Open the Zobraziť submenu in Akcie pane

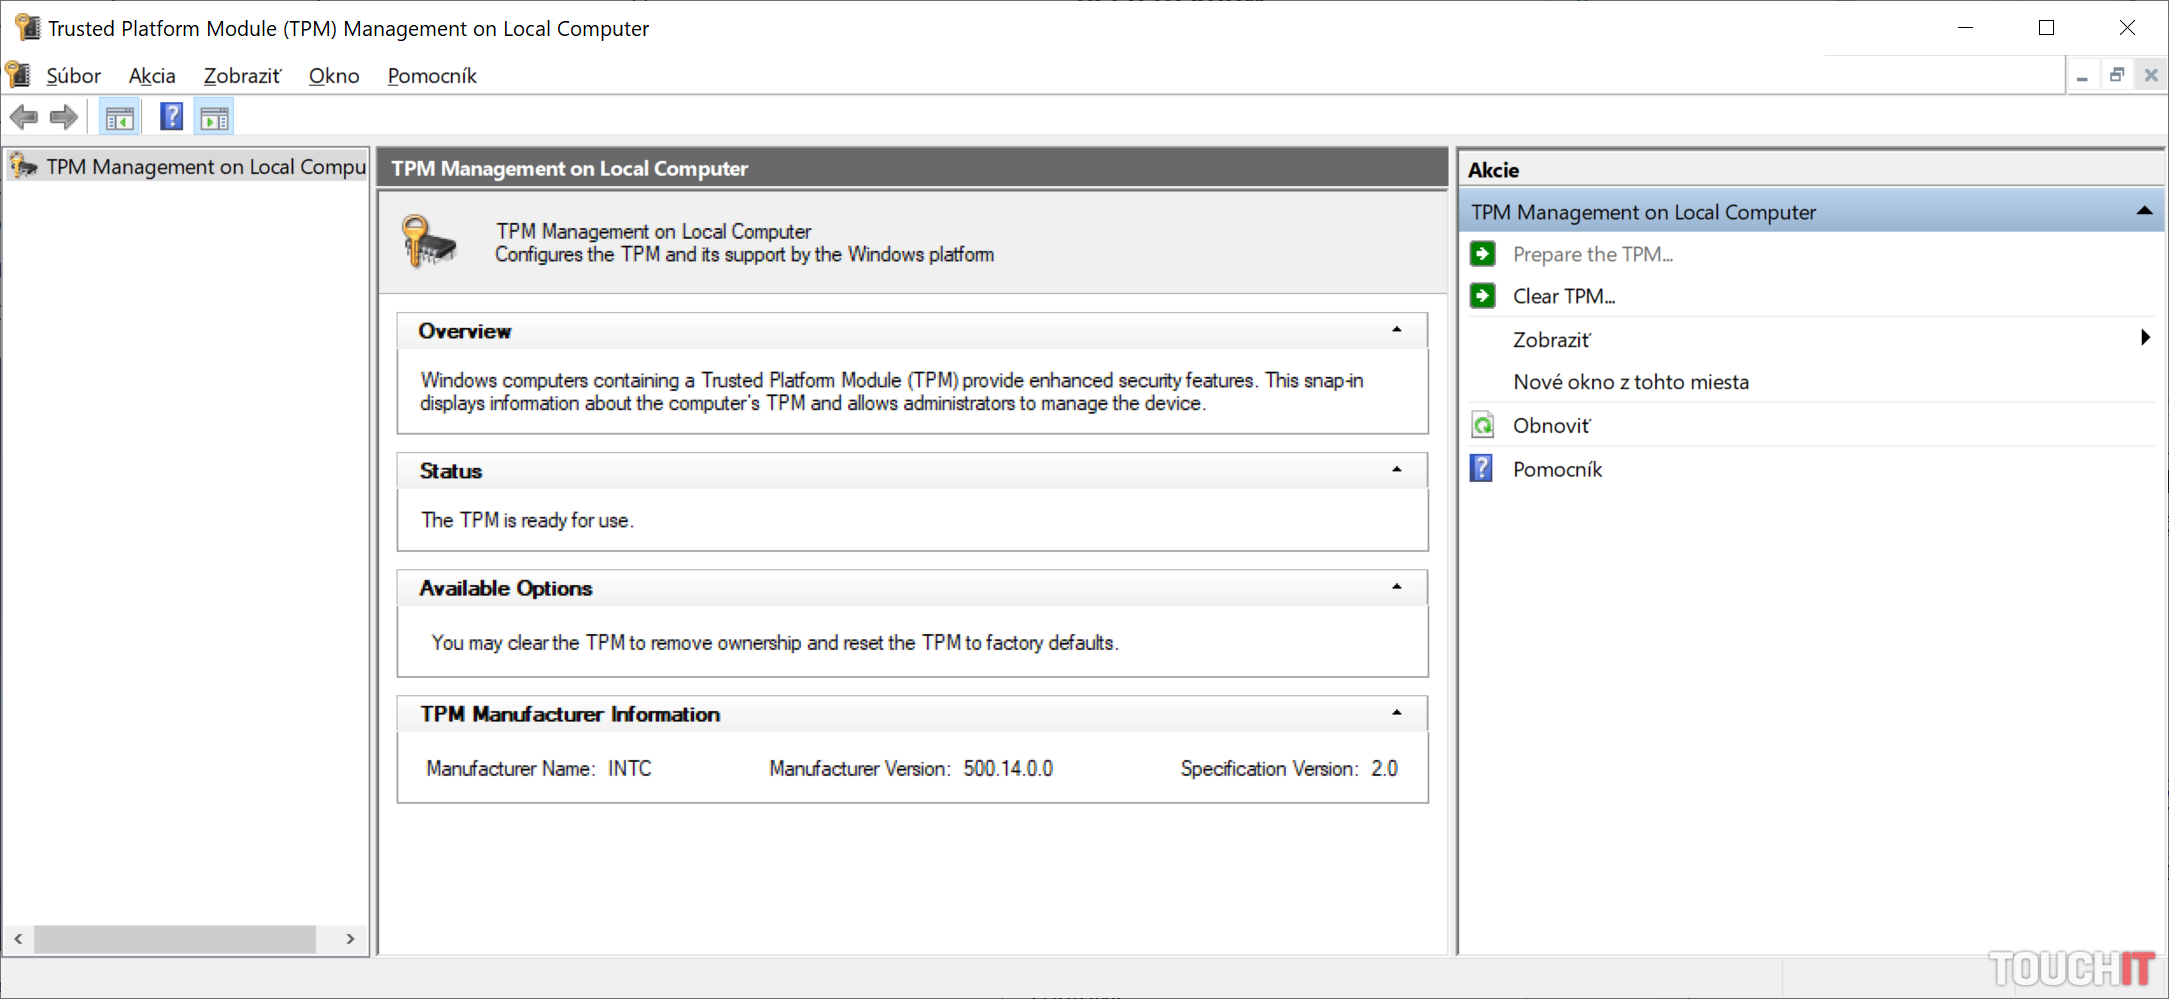pyautogui.click(x=1551, y=340)
